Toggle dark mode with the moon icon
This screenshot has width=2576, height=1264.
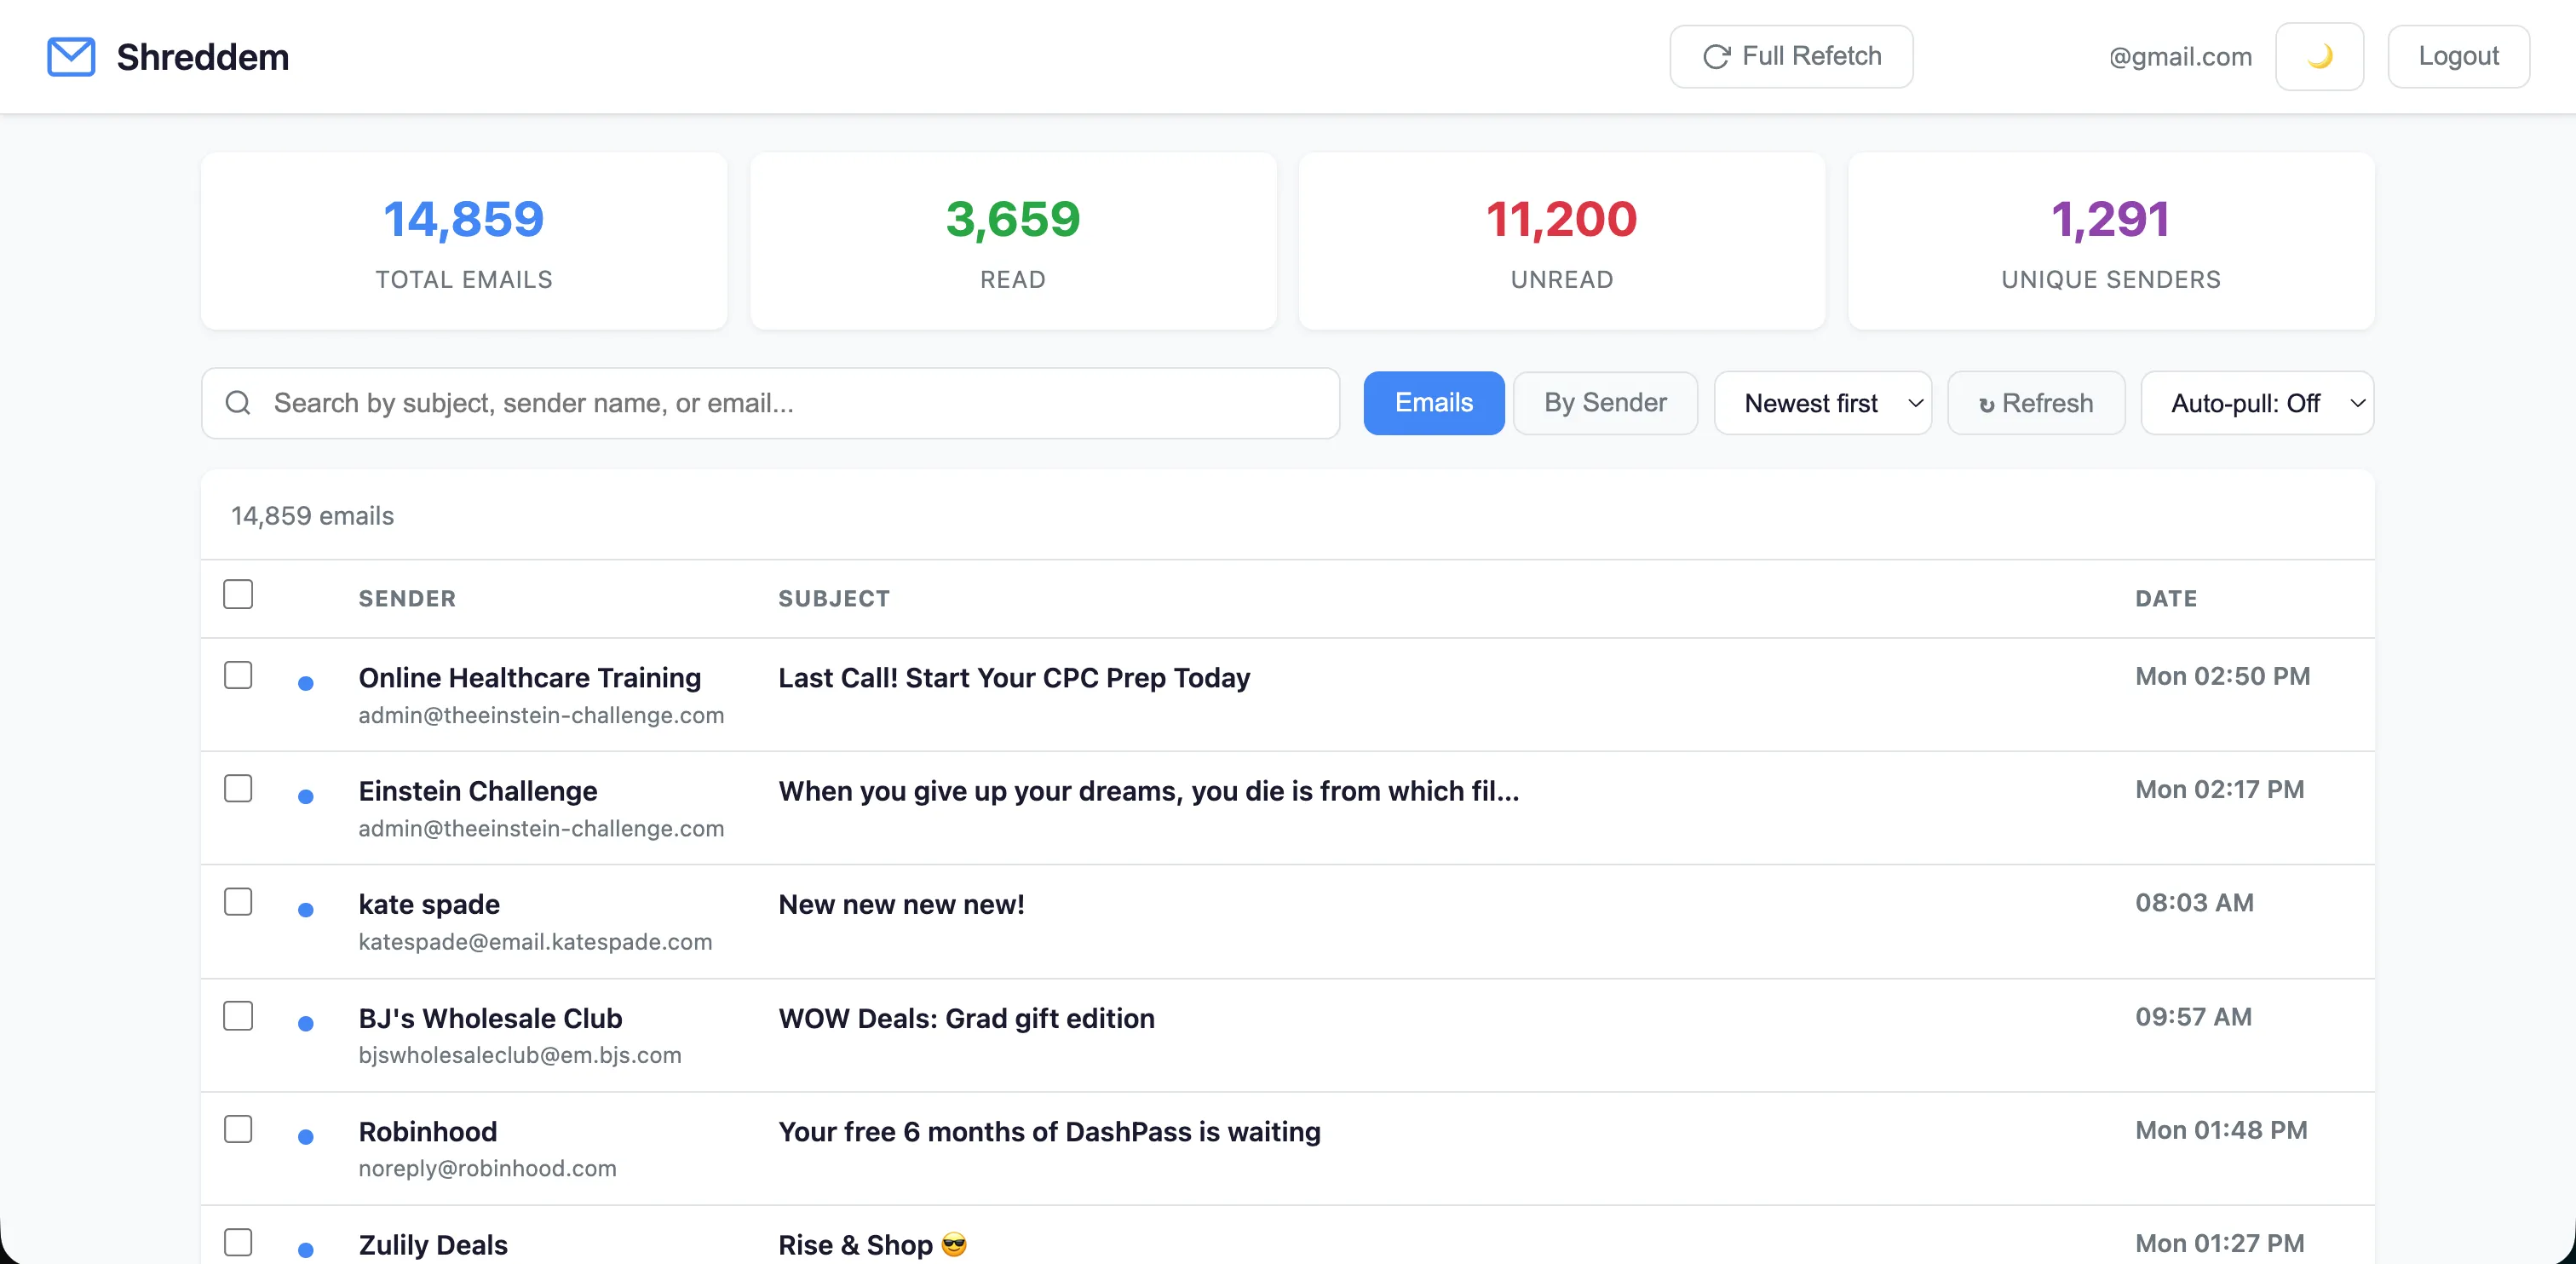pyautogui.click(x=2319, y=57)
